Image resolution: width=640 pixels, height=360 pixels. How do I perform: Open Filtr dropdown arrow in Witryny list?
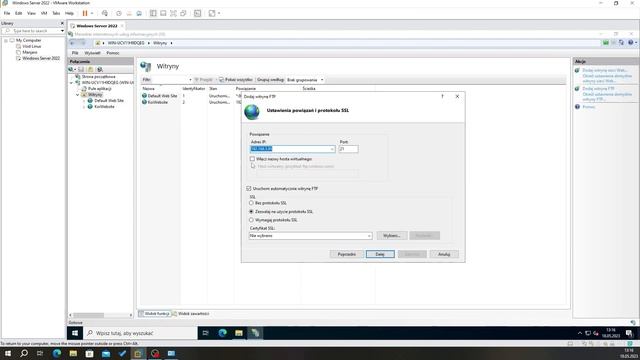[190, 80]
